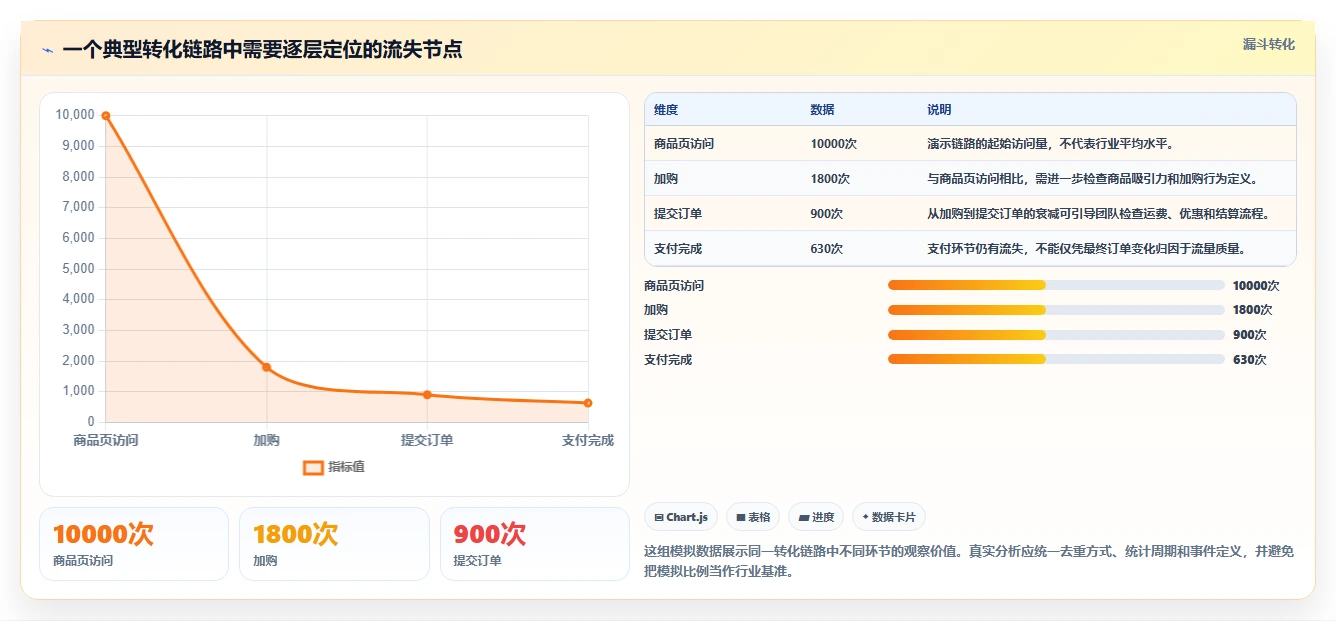Click the 支付完成 progress bar
Screen dimensions: 1336x621
tap(1056, 359)
